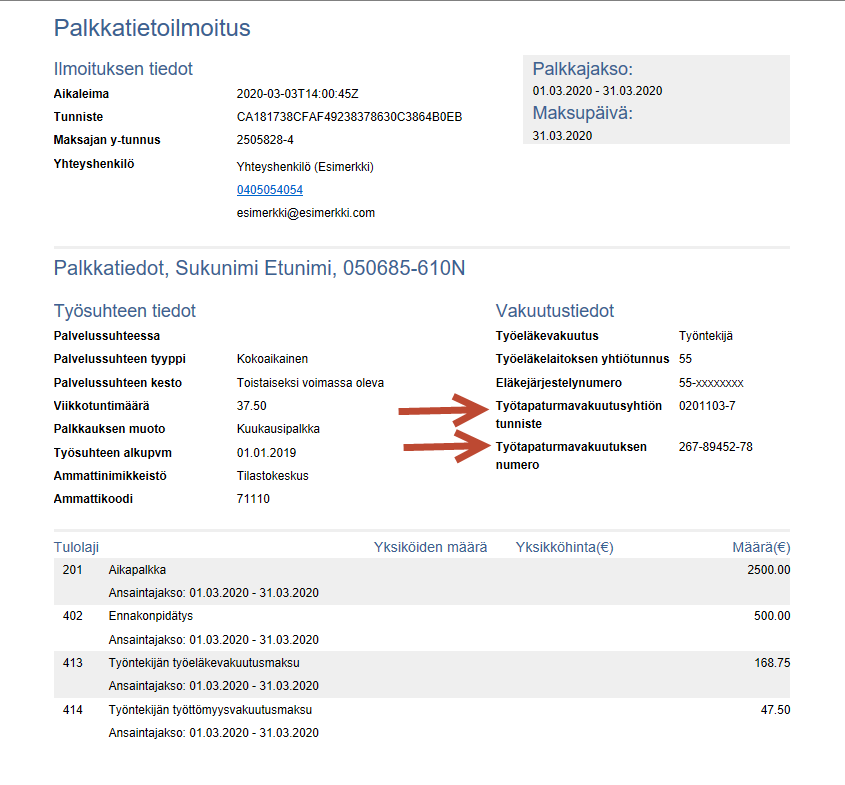Click the Ammattikoodi value 71110
Image resolution: width=845 pixels, height=785 pixels.
pos(253,499)
